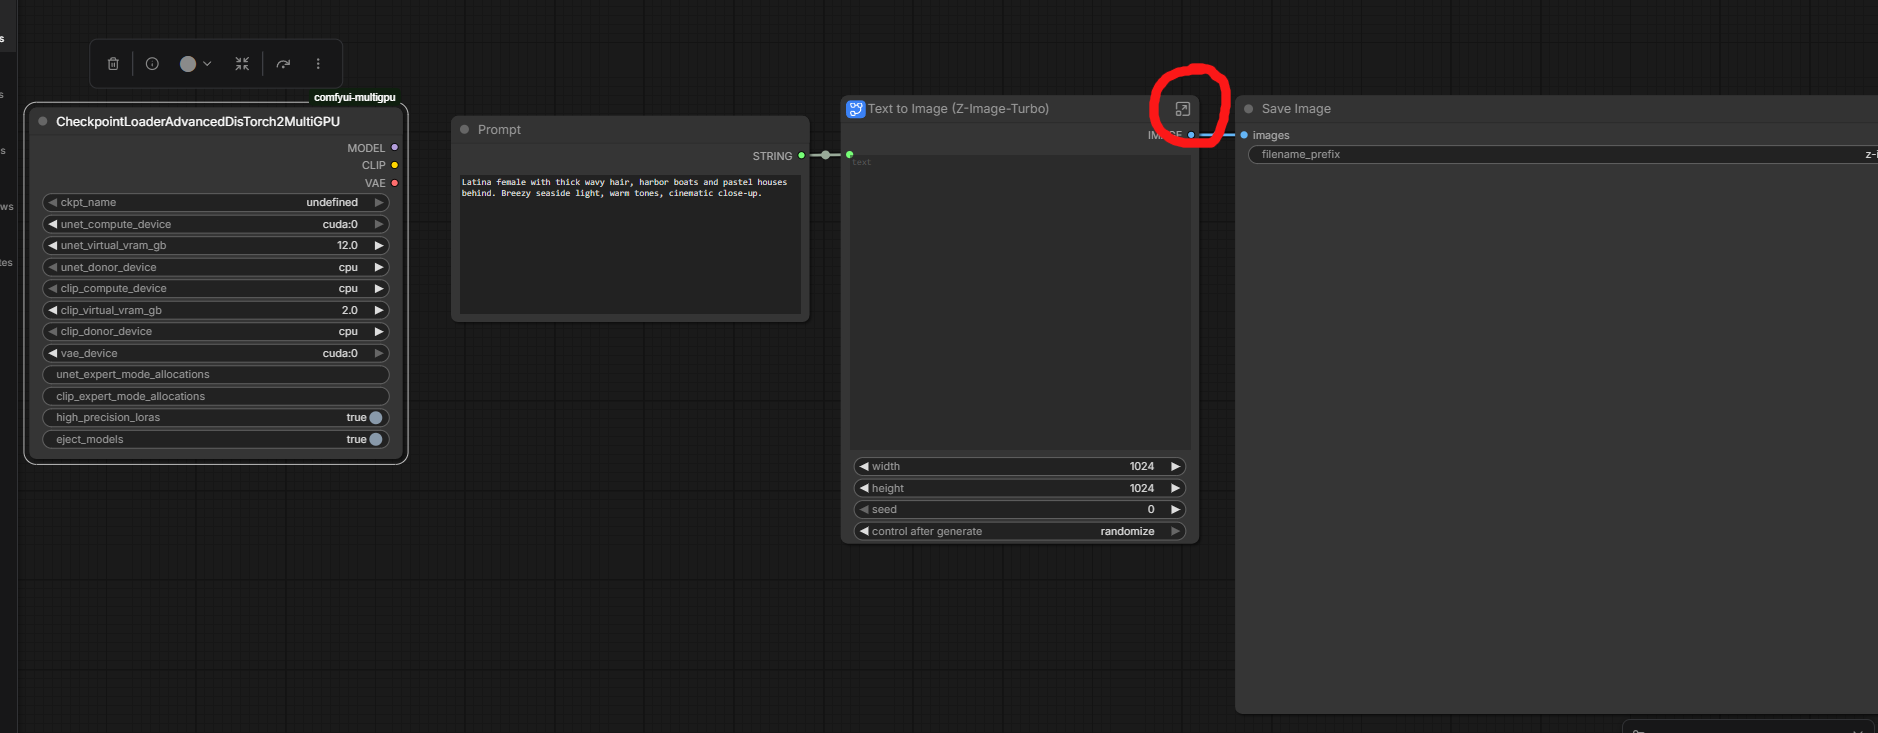Increase height with right arrow

click(x=1176, y=488)
